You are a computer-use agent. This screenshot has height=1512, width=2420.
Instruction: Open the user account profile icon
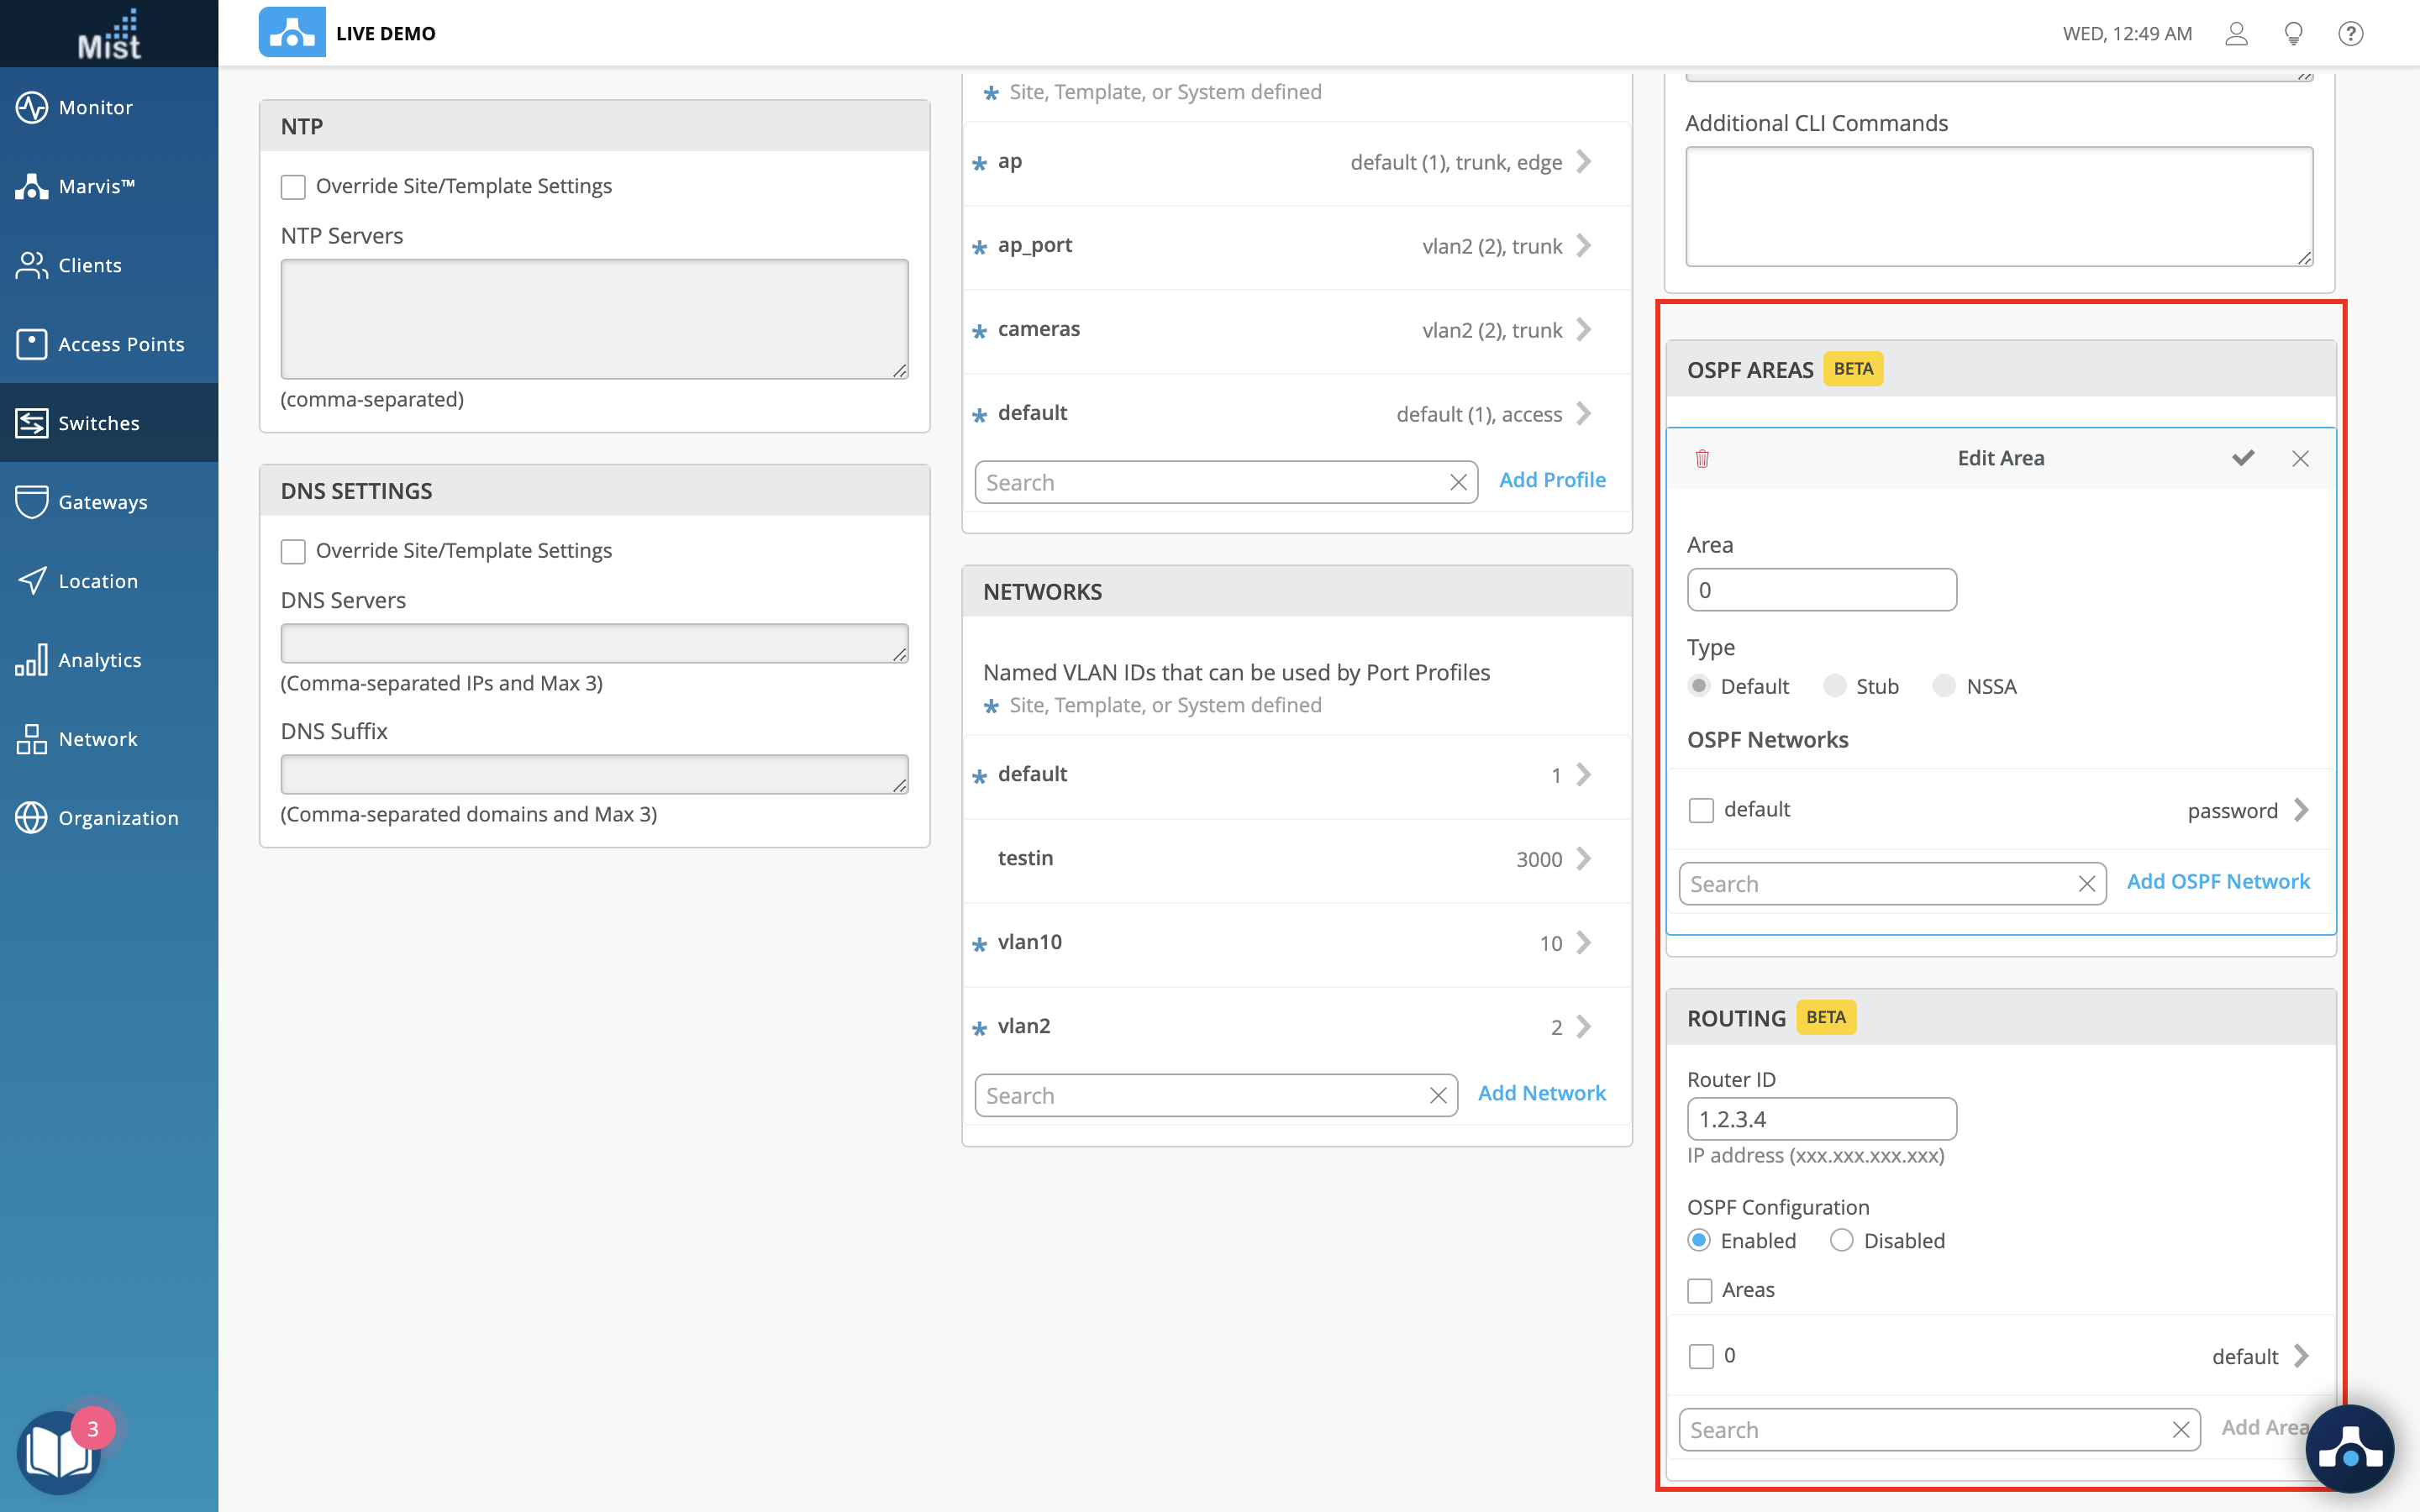point(2236,34)
